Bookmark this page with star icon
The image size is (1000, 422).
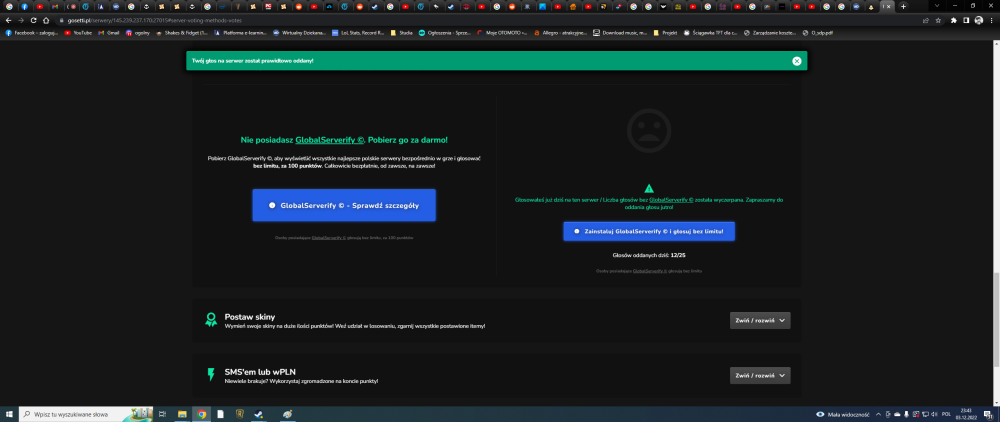click(x=938, y=20)
